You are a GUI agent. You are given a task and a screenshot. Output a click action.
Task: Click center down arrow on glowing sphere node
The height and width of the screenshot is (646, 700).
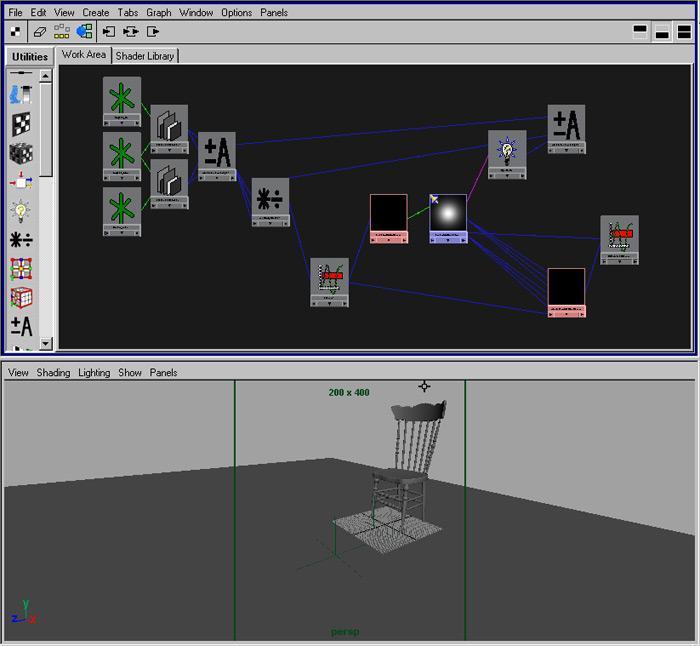(448, 240)
